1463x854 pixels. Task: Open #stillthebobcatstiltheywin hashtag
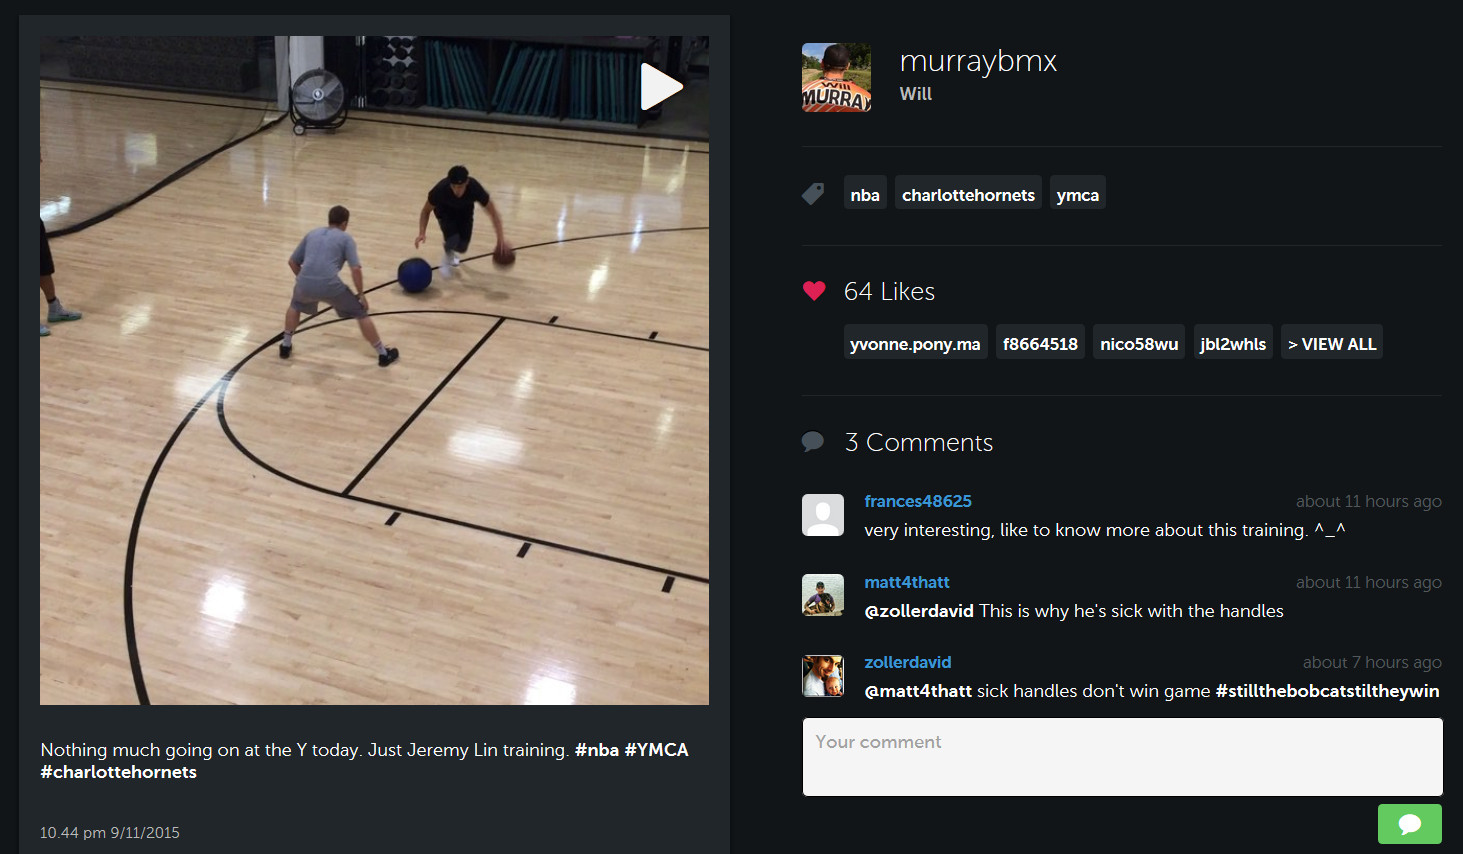tap(1327, 691)
